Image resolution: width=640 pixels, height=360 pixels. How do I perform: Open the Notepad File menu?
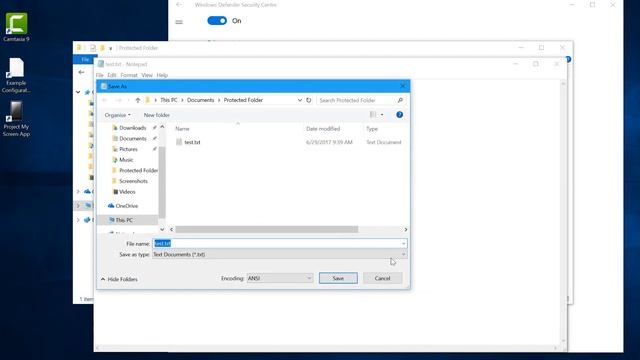(x=100, y=75)
